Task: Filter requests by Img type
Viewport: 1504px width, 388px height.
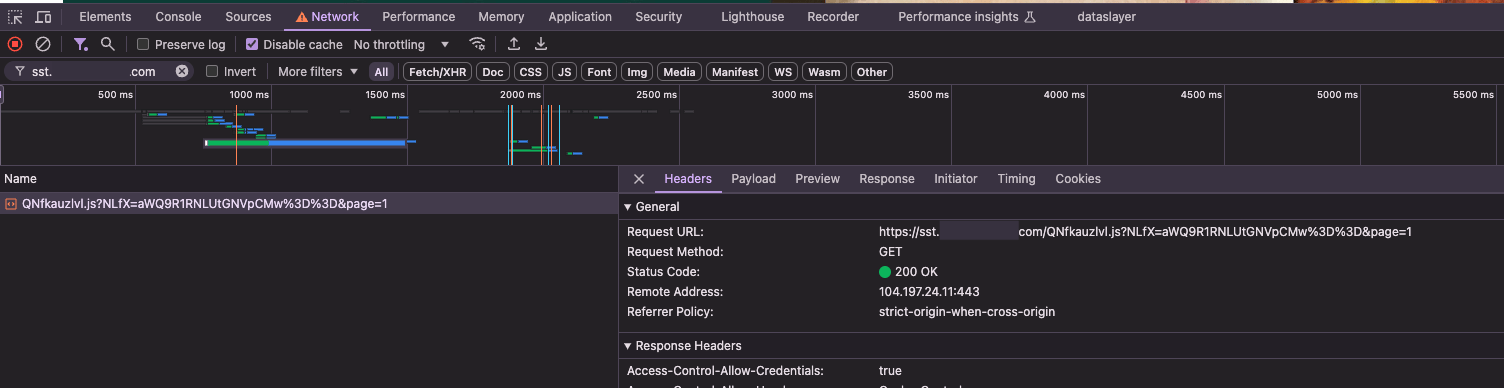Action: [x=637, y=72]
